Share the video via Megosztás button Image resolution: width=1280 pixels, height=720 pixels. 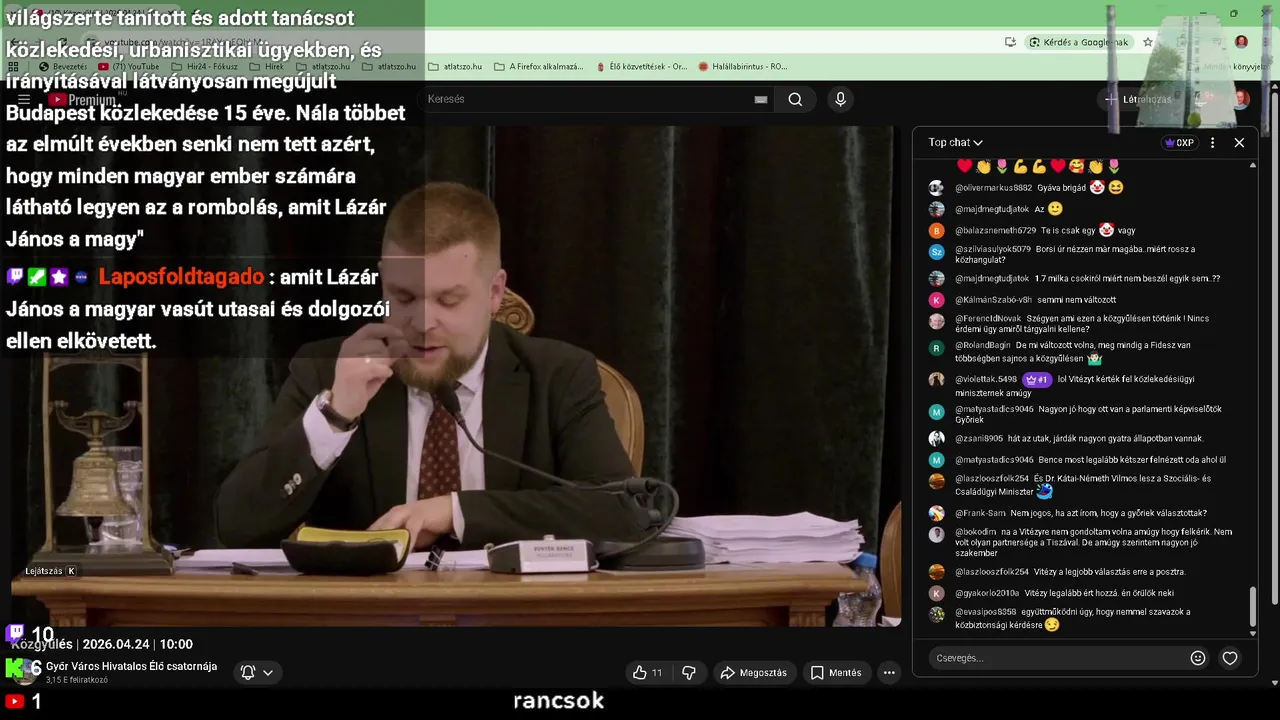(753, 673)
